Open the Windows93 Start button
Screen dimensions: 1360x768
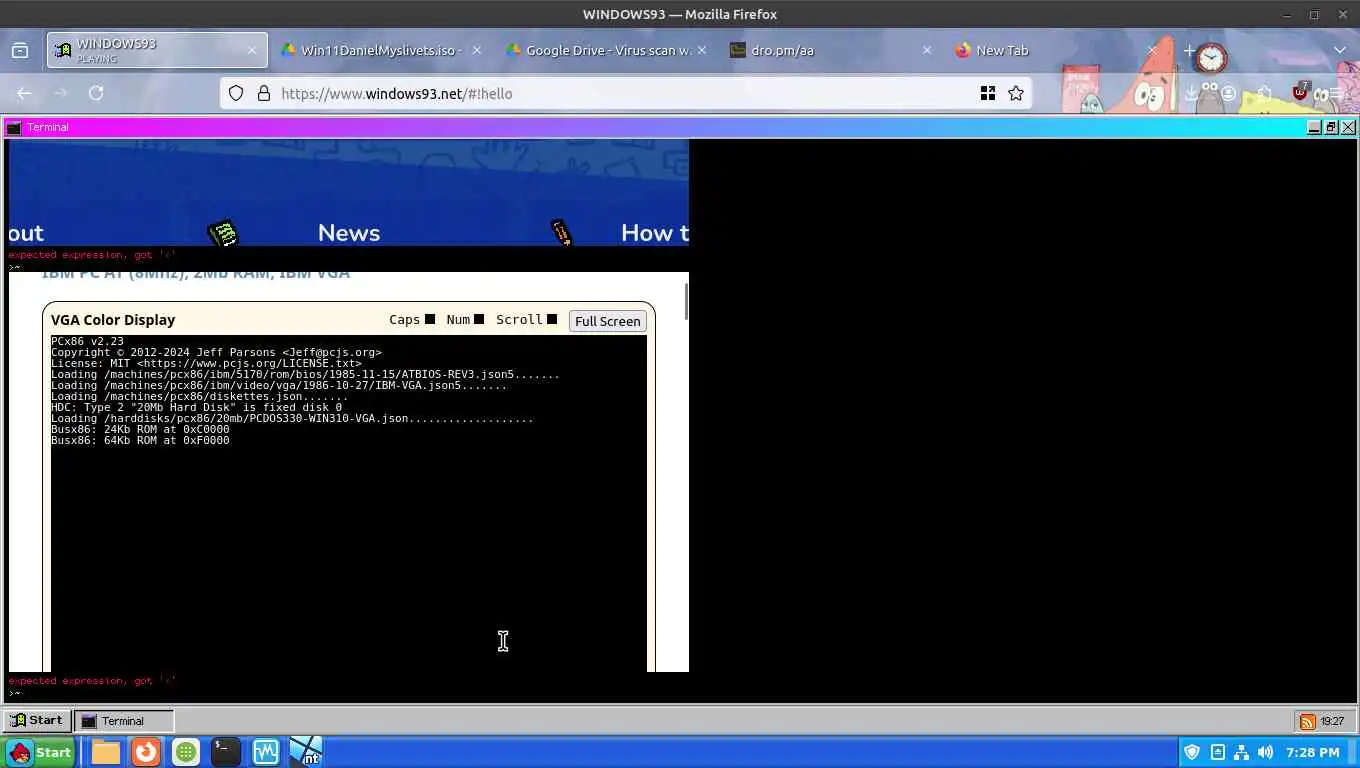click(36, 720)
